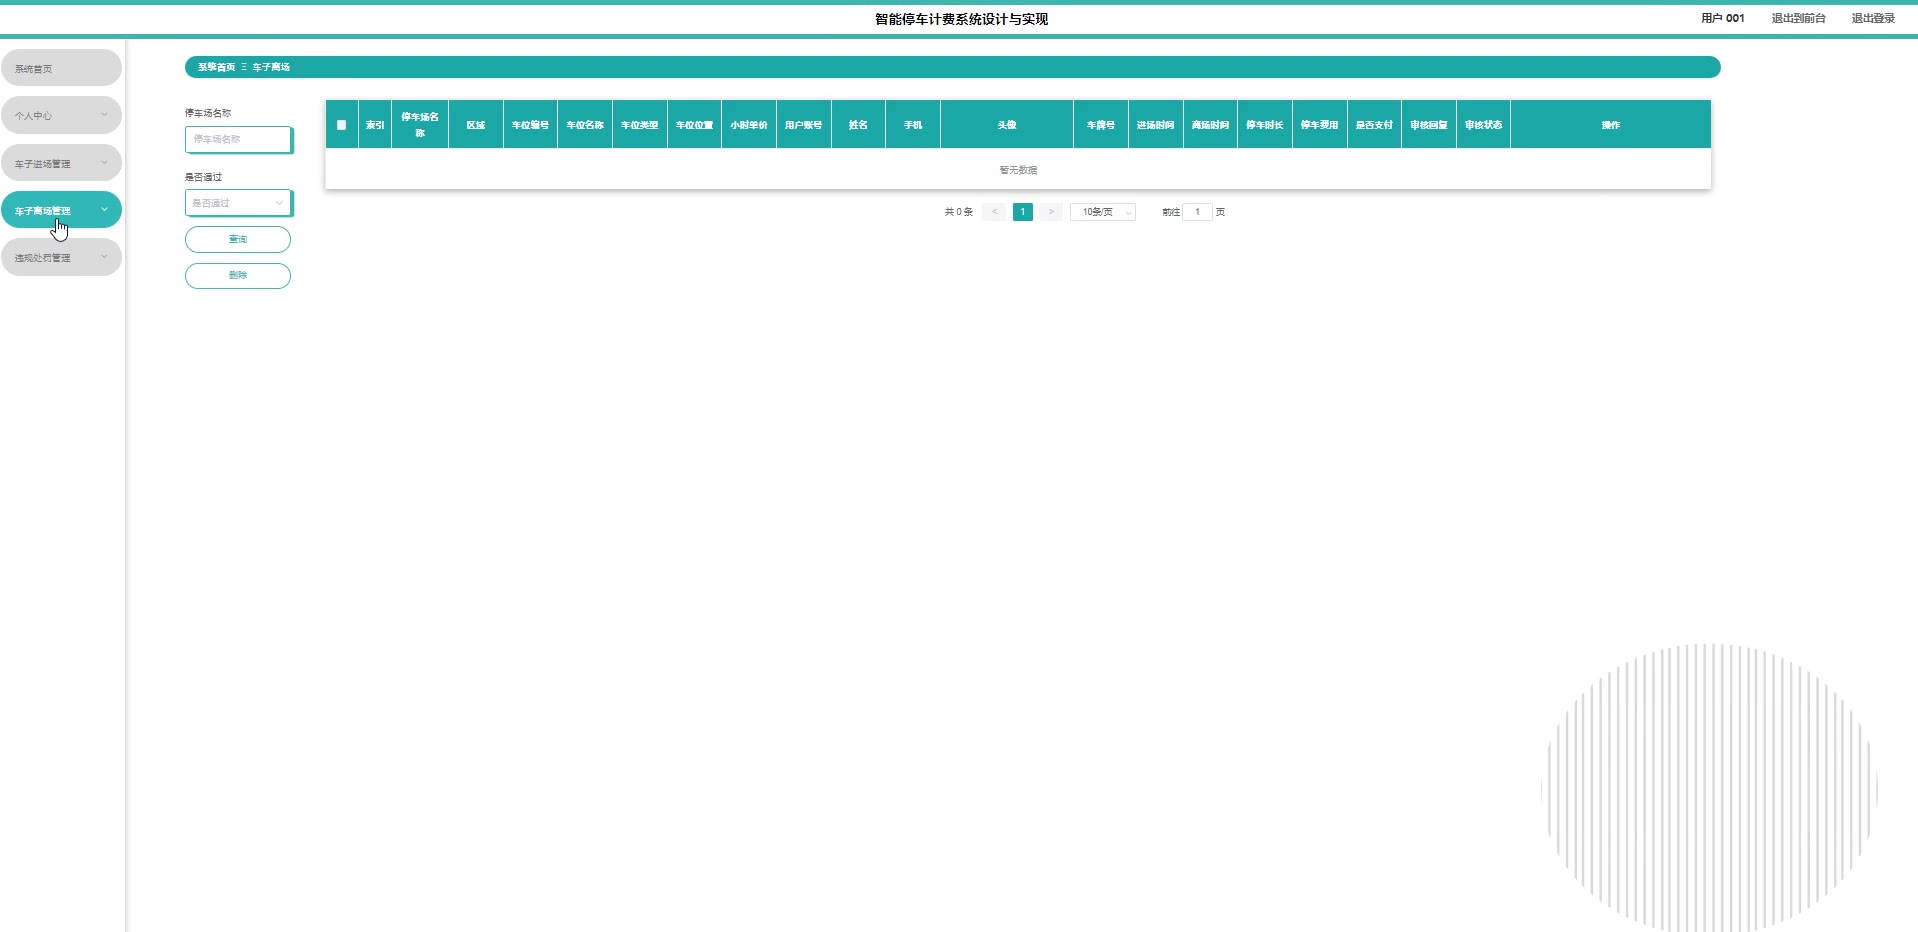Click the 区域 column header

point(476,125)
